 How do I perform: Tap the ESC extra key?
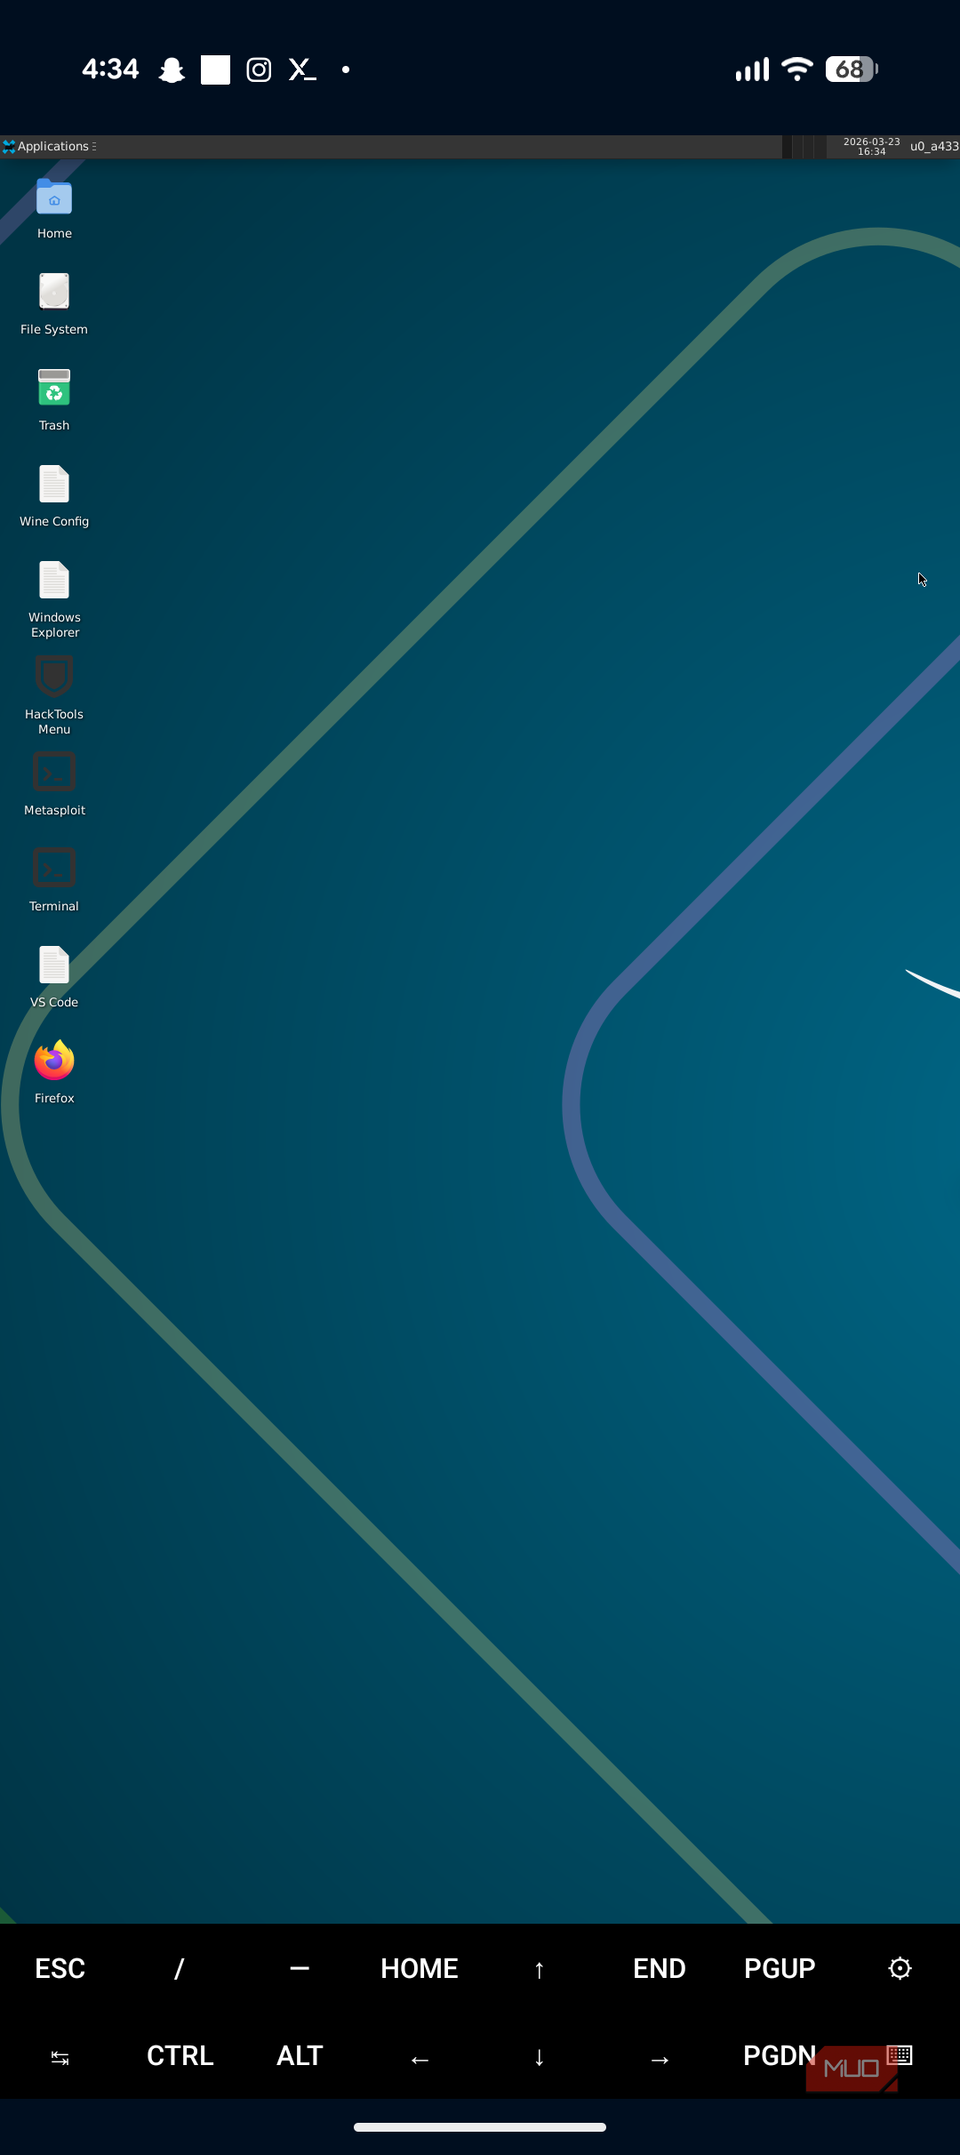pos(60,1968)
